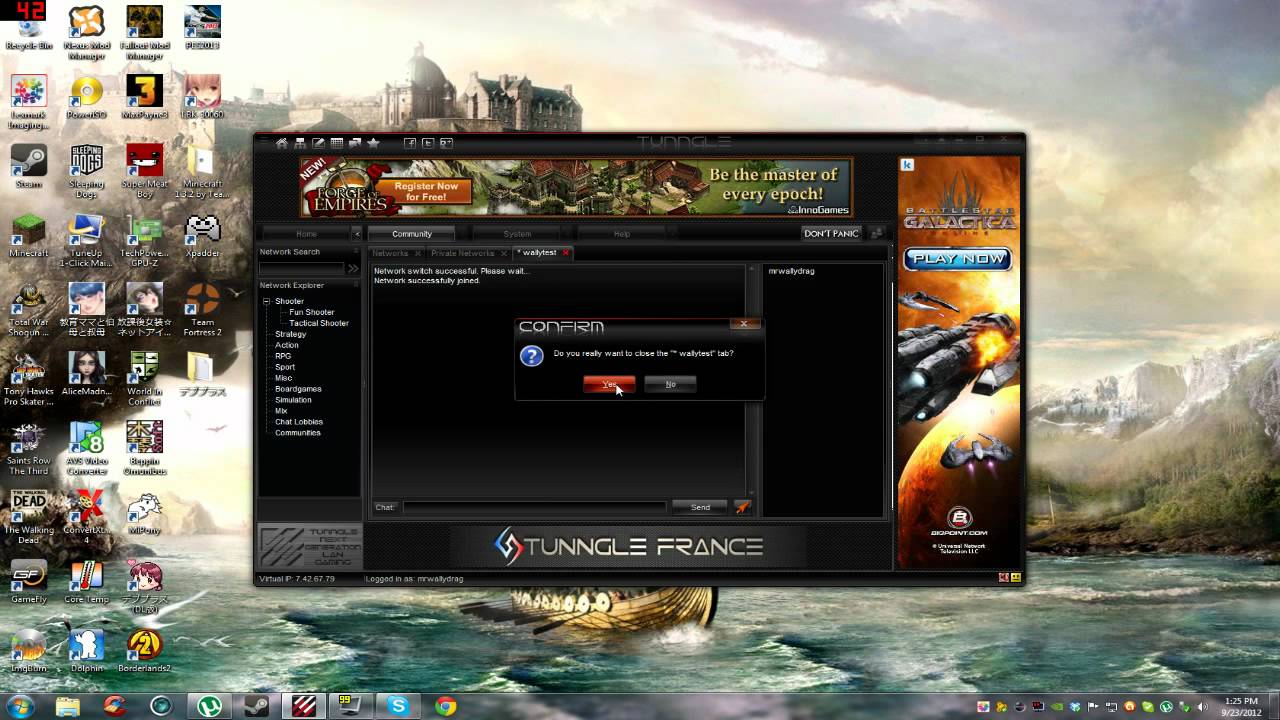
Task: Select RPG category in Network Explorer
Action: (283, 356)
